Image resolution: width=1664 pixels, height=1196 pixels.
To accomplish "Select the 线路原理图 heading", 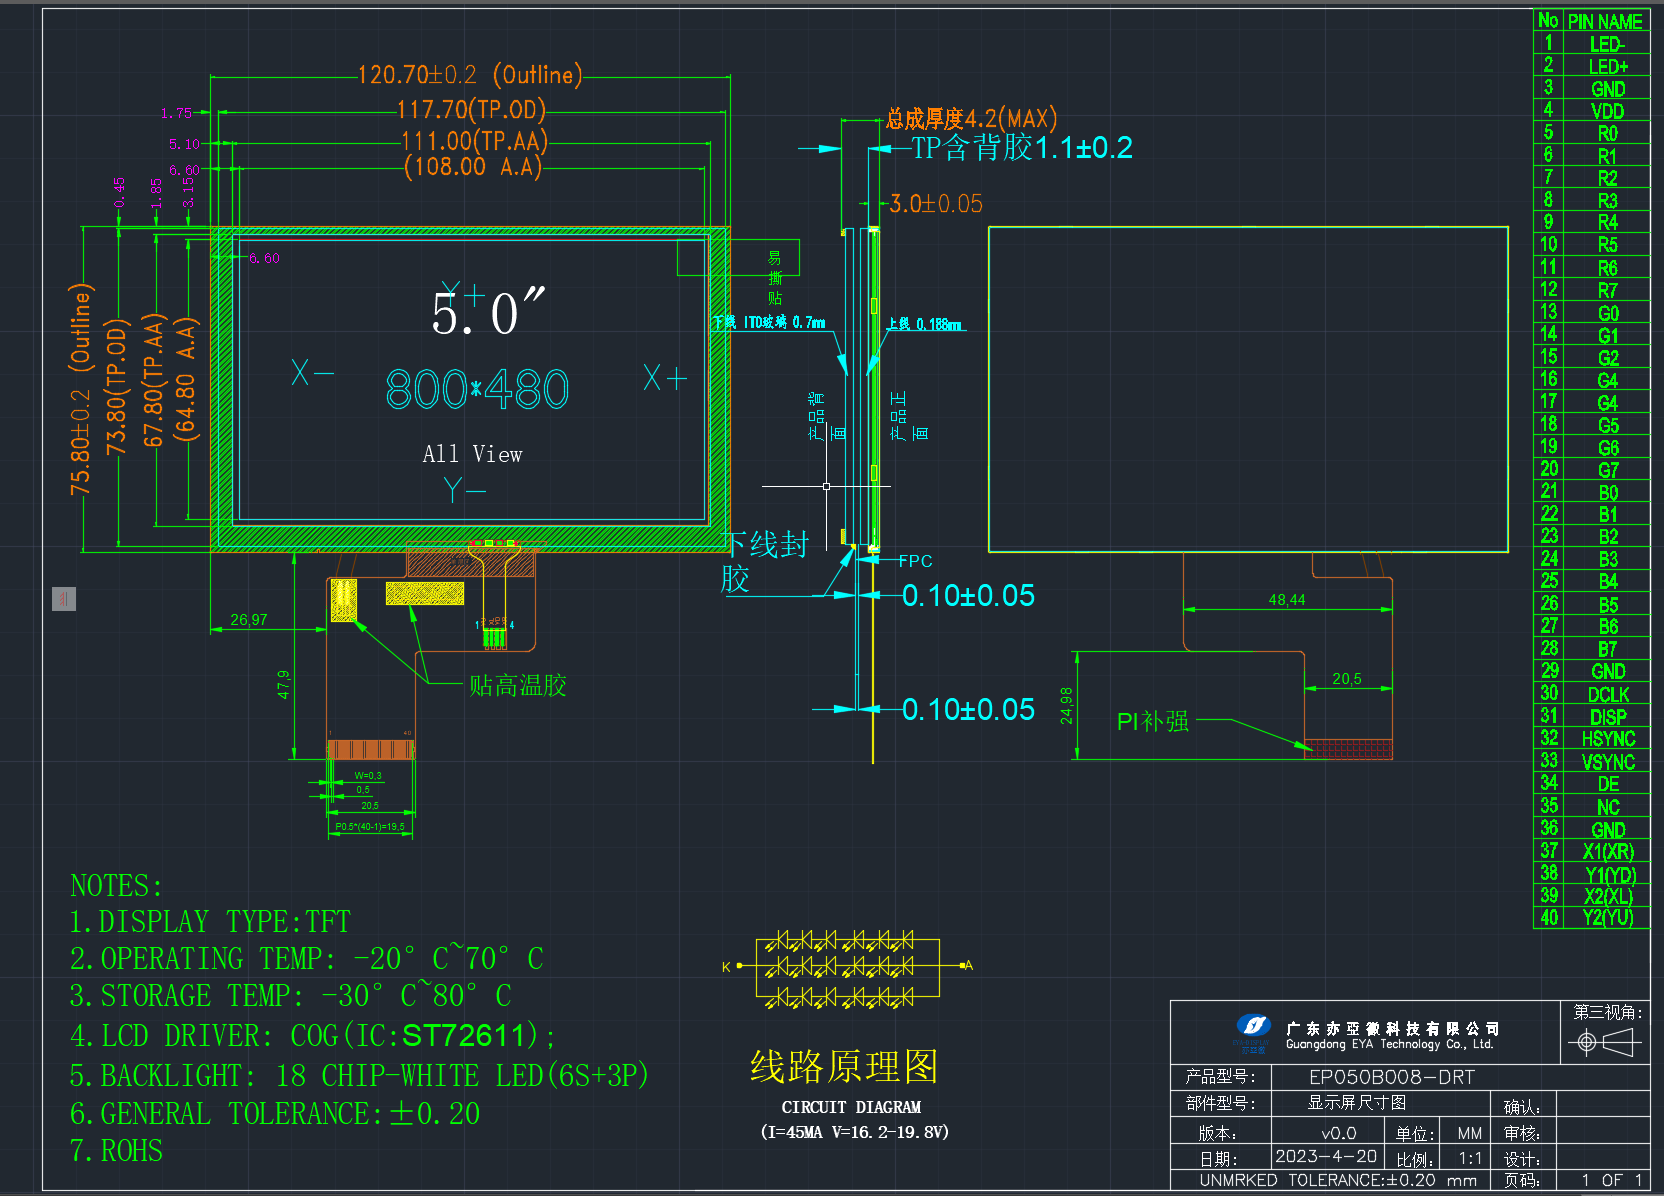I will [x=845, y=1067].
